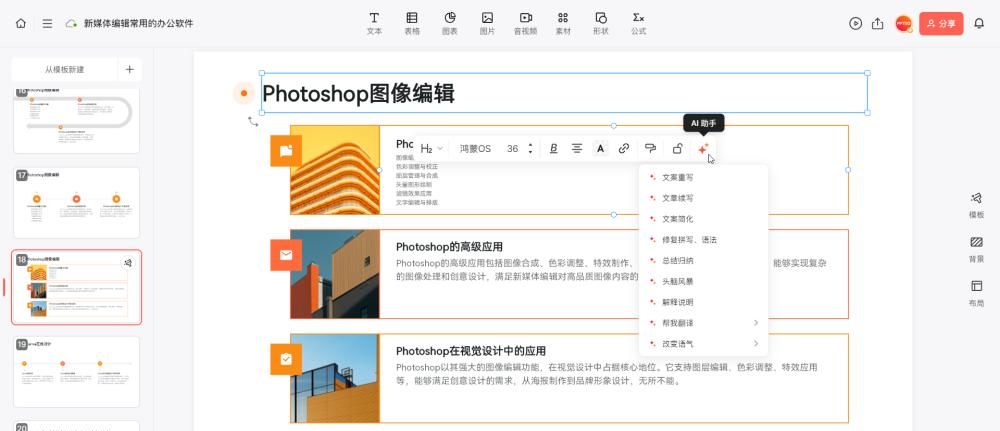Expand the 帮我翻译 submenu
Image resolution: width=1000 pixels, height=431 pixels.
click(703, 323)
